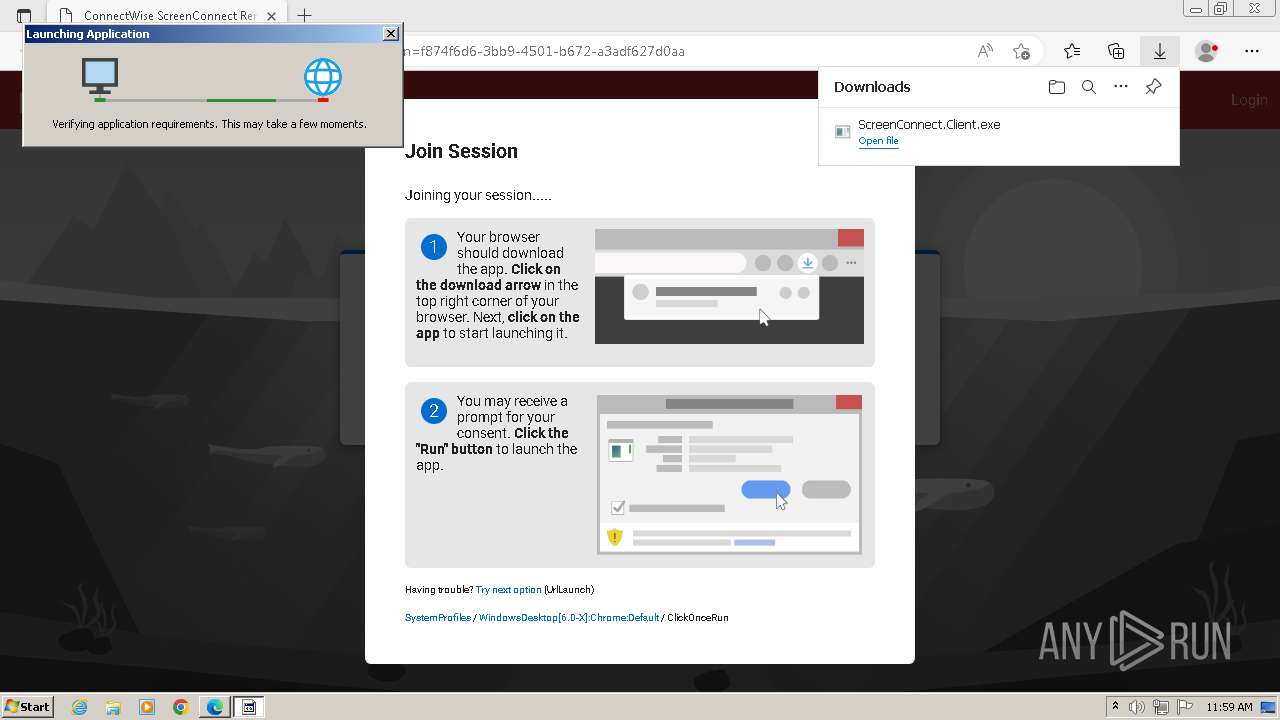Viewport: 1280px width, 720px height.
Task: Click the Login link
Action: click(x=1249, y=100)
